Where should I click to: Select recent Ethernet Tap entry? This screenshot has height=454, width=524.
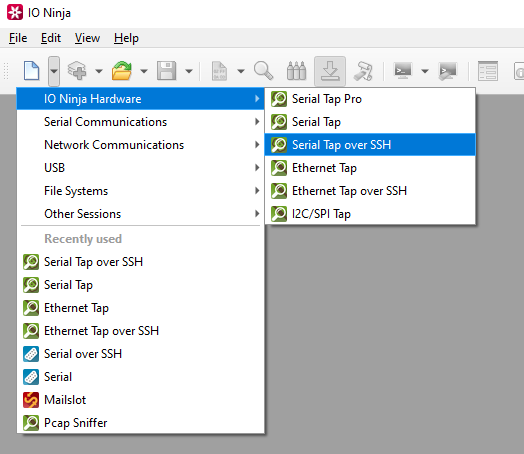pyautogui.click(x=140, y=308)
